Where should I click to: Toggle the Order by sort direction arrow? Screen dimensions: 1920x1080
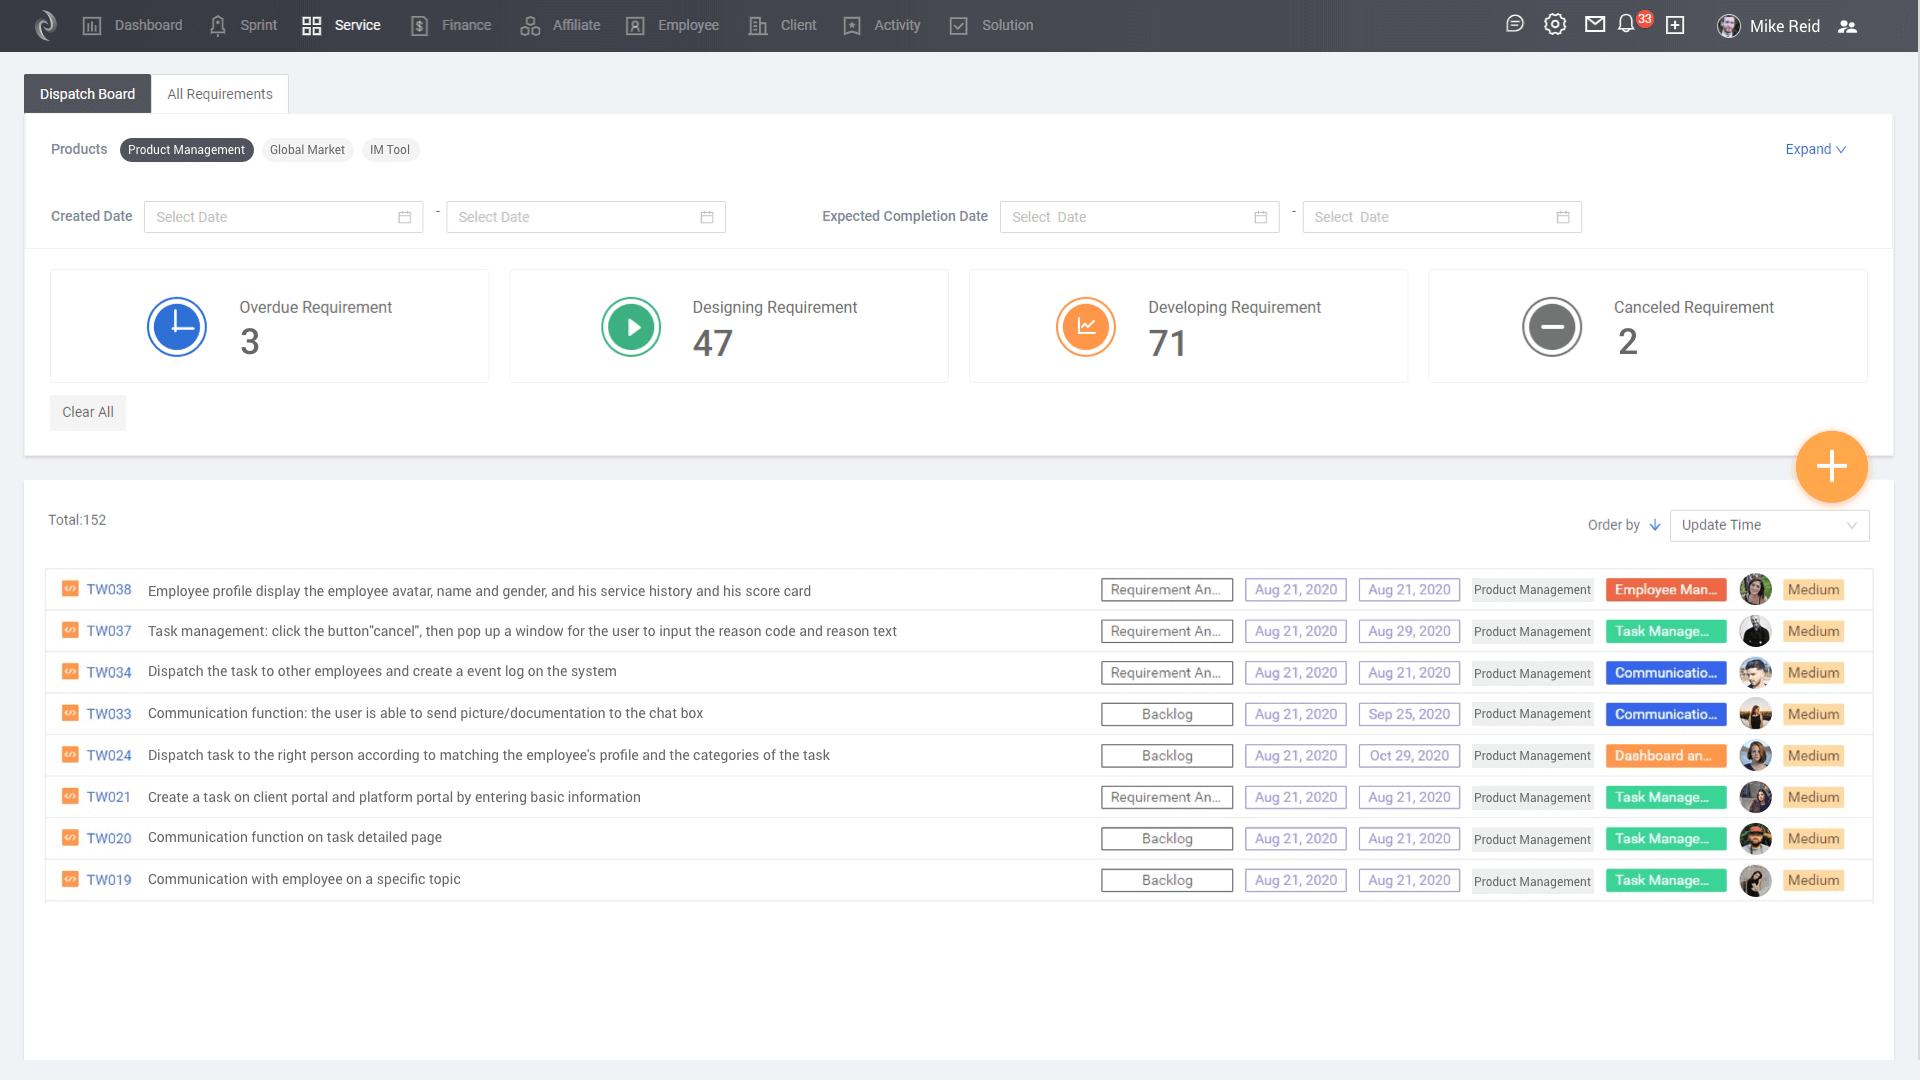point(1655,525)
